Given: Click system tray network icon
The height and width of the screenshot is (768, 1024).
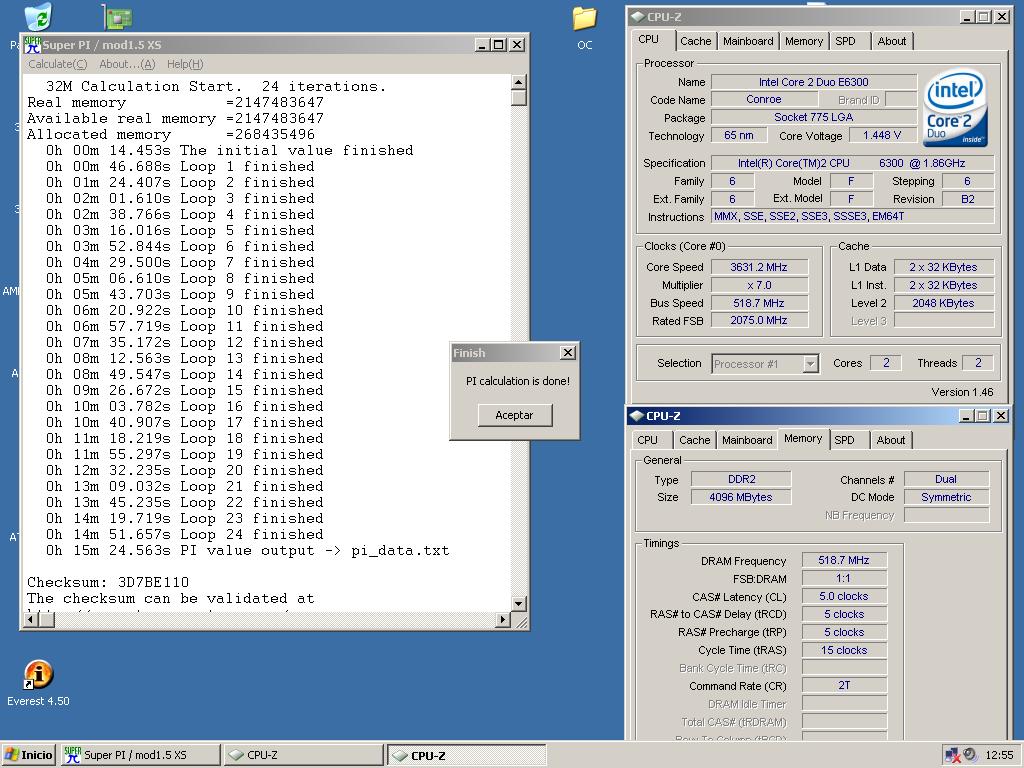Looking at the screenshot, I should 953,755.
